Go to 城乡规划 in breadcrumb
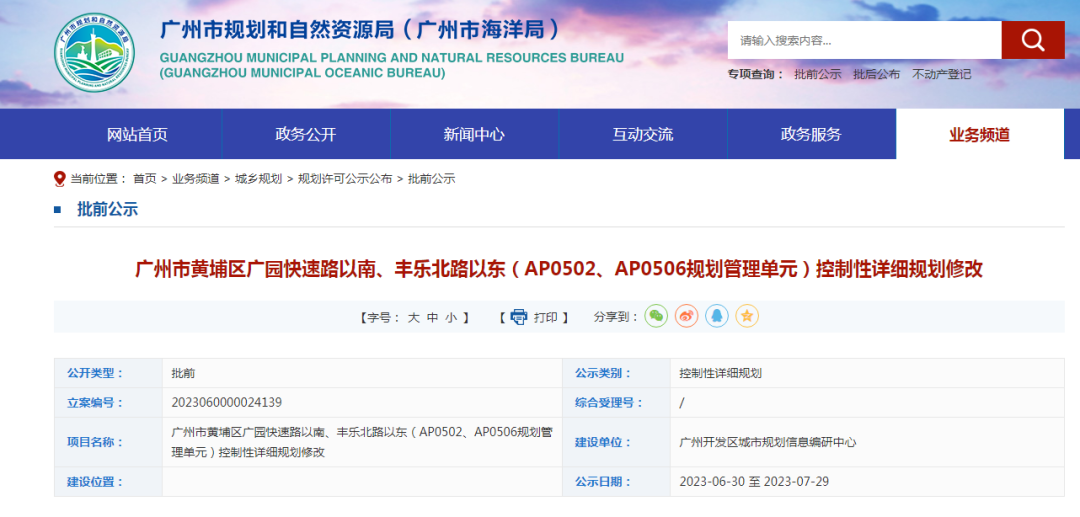The width and height of the screenshot is (1080, 517). (258, 179)
